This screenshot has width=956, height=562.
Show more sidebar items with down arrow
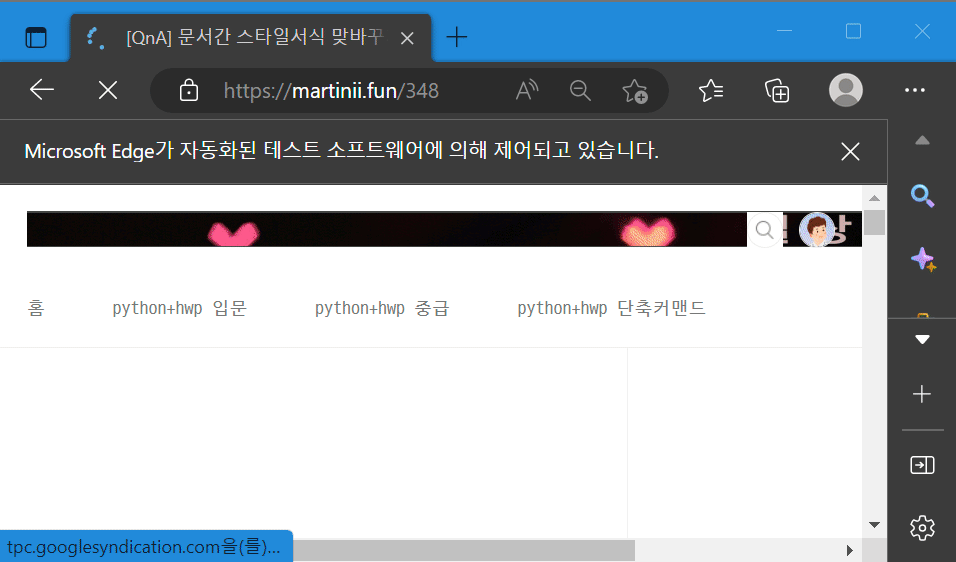(922, 340)
